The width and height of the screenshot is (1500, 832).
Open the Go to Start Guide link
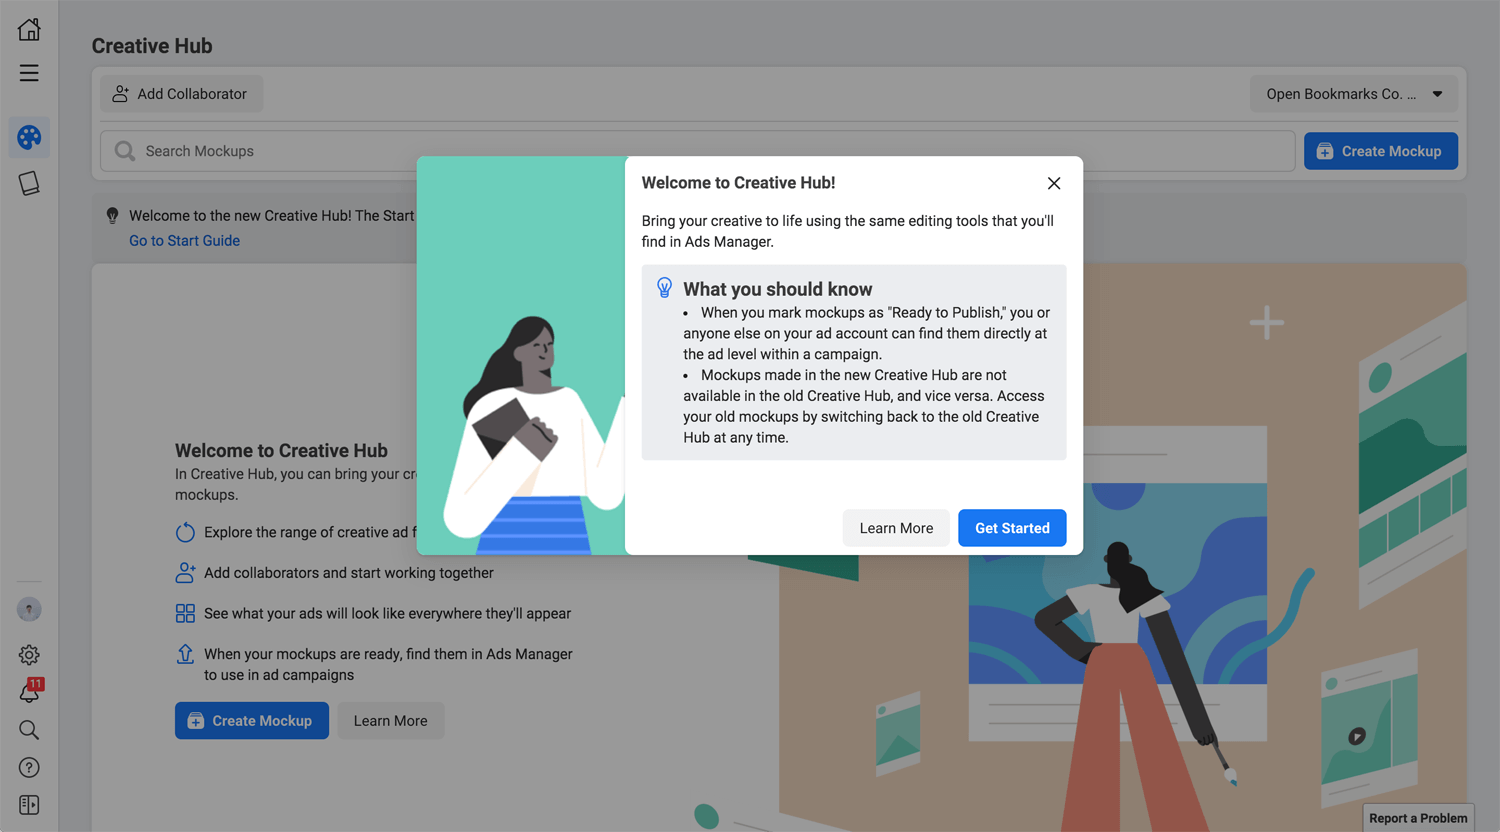[184, 241]
